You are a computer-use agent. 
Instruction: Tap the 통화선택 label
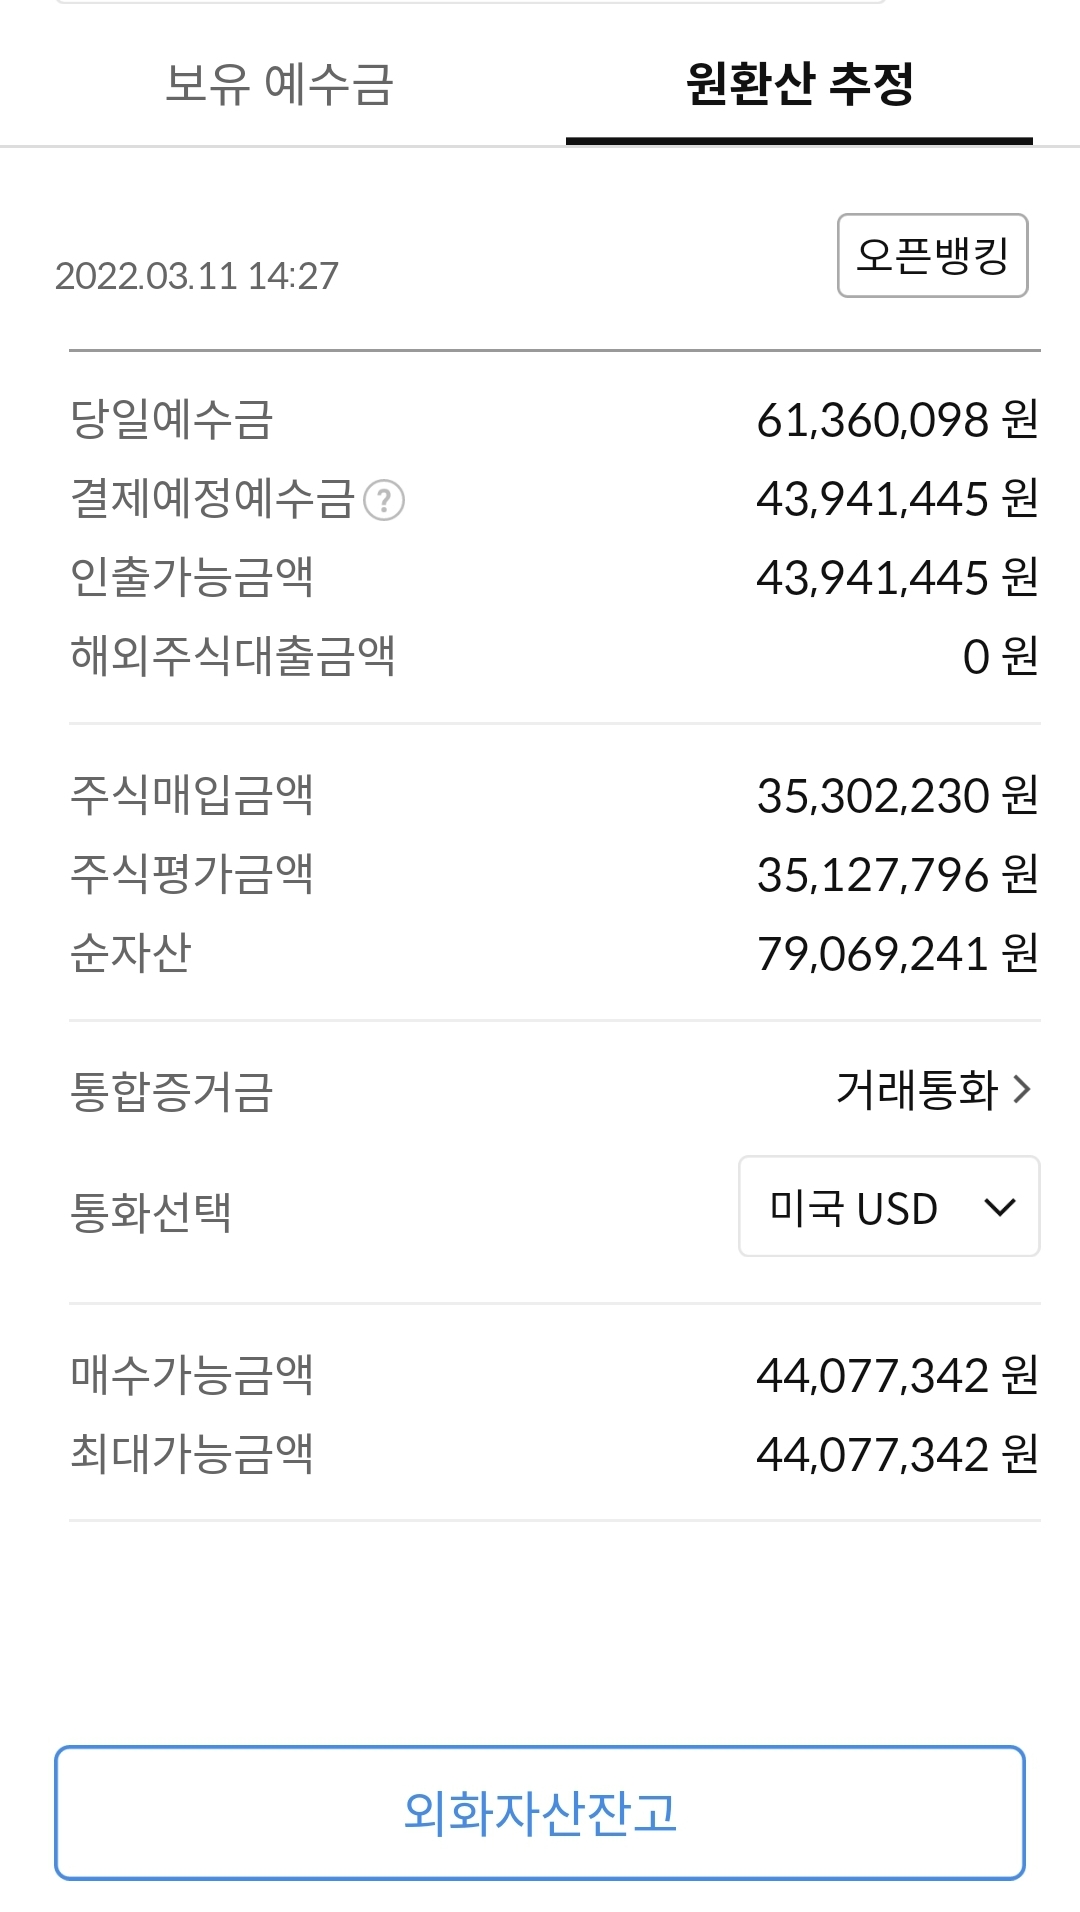[151, 1213]
